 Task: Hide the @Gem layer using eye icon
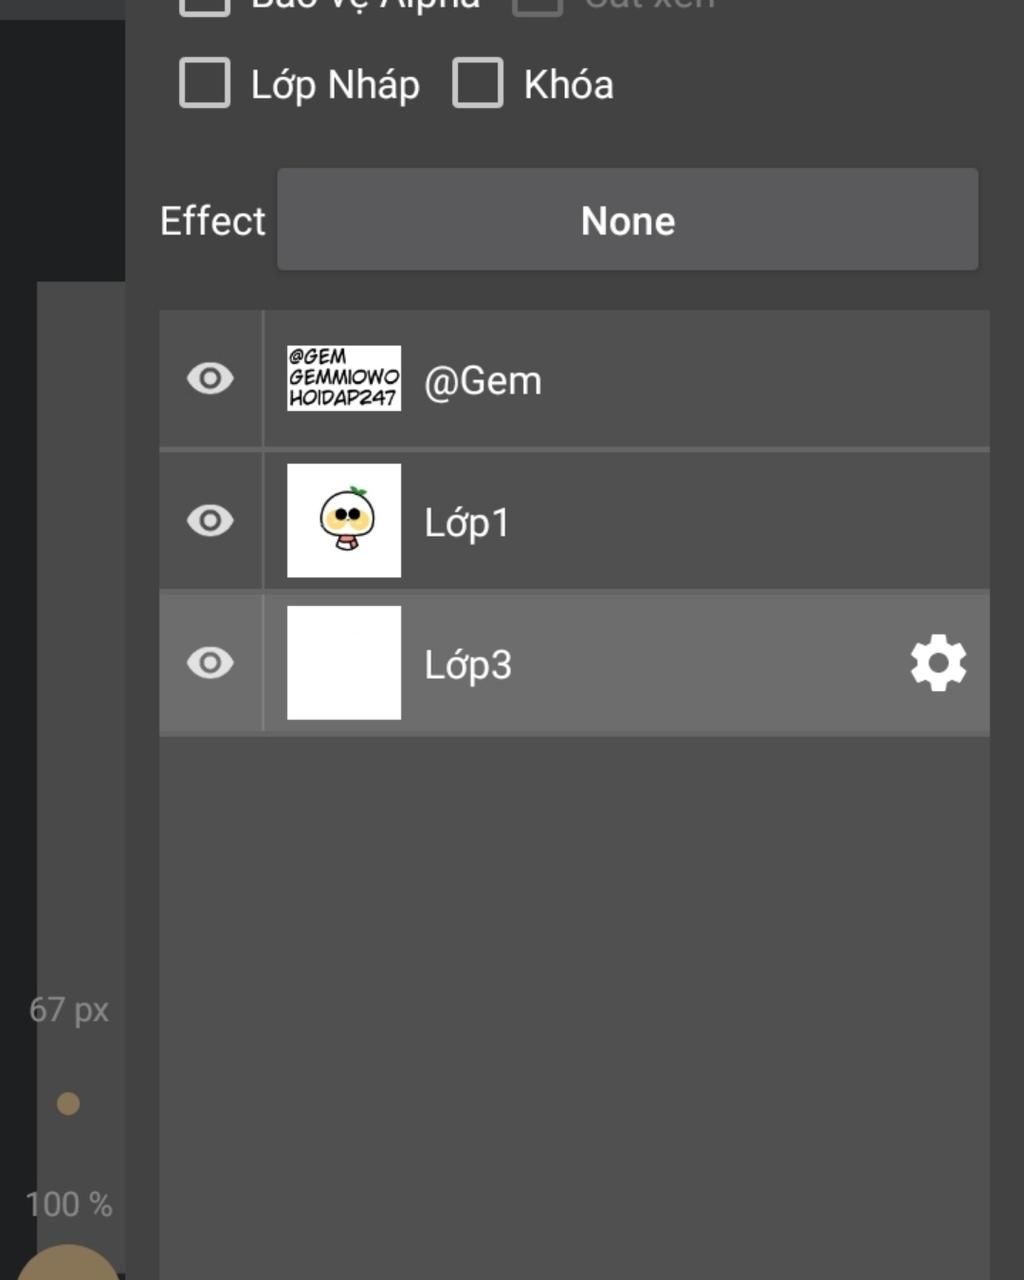click(210, 379)
